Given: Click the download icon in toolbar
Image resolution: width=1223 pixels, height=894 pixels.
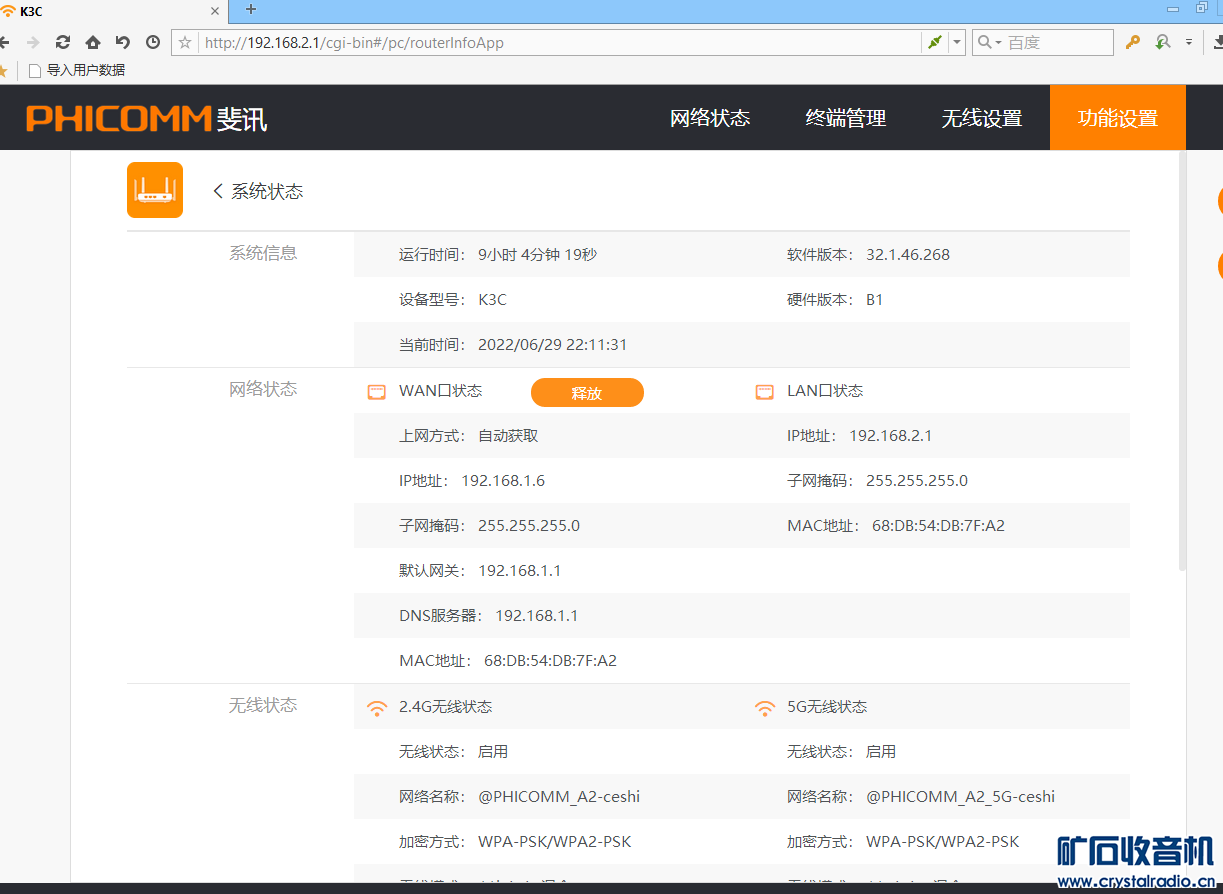Looking at the screenshot, I should [x=1218, y=42].
